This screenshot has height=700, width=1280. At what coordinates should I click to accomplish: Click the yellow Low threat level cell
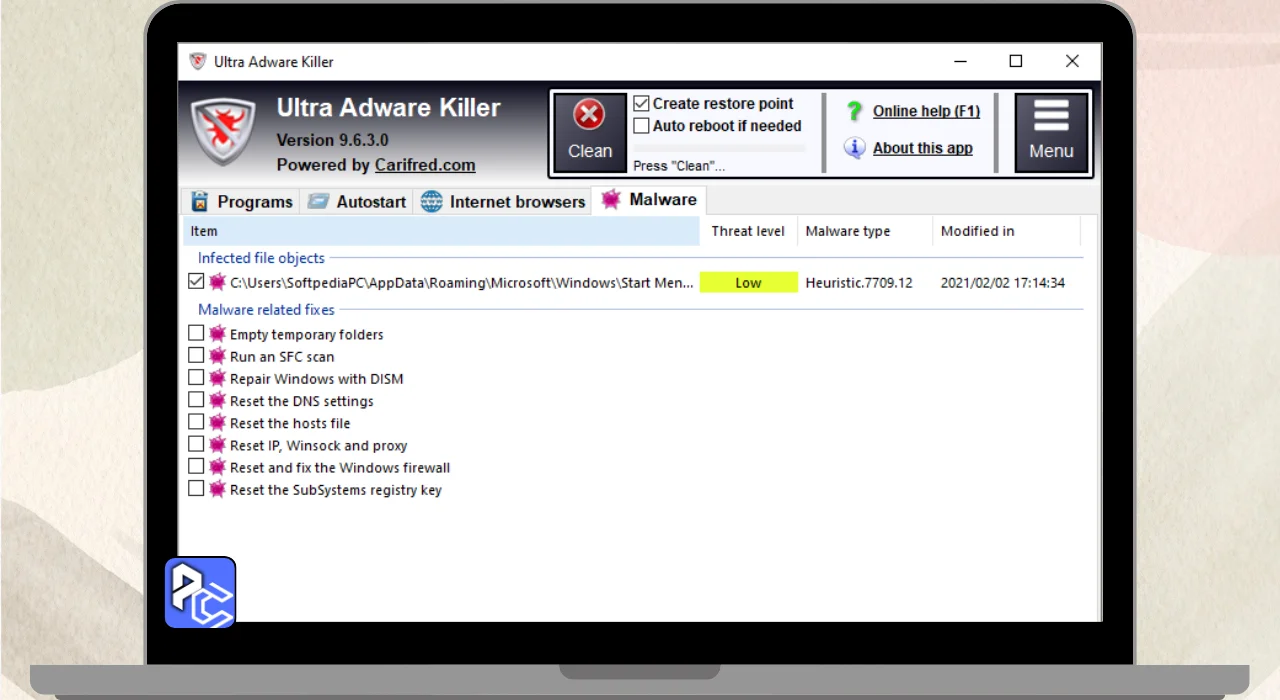point(749,283)
